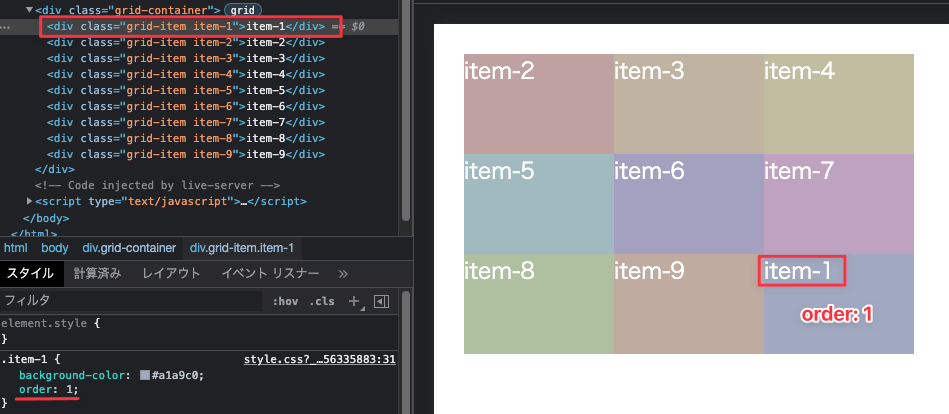Select the grid-item item-4 DOM row
The image size is (949, 414).
(199, 74)
